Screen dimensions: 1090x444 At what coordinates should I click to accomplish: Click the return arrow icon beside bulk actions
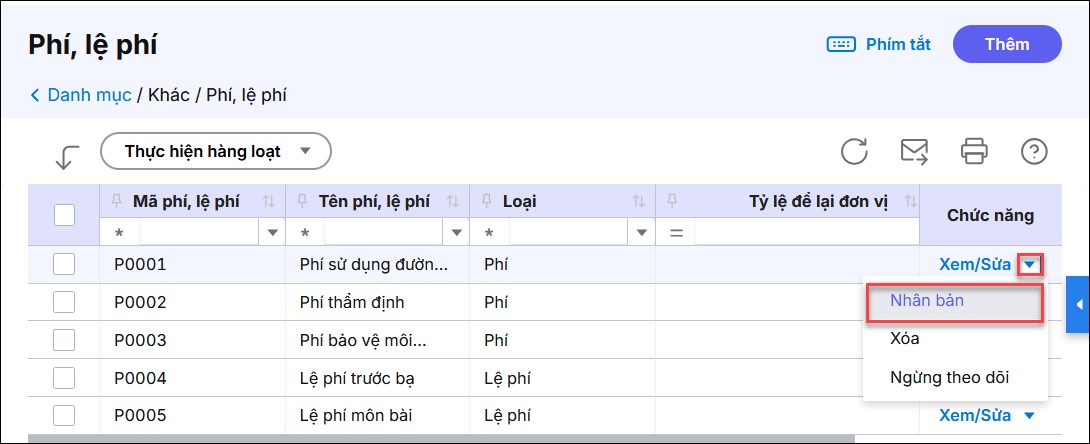67,156
